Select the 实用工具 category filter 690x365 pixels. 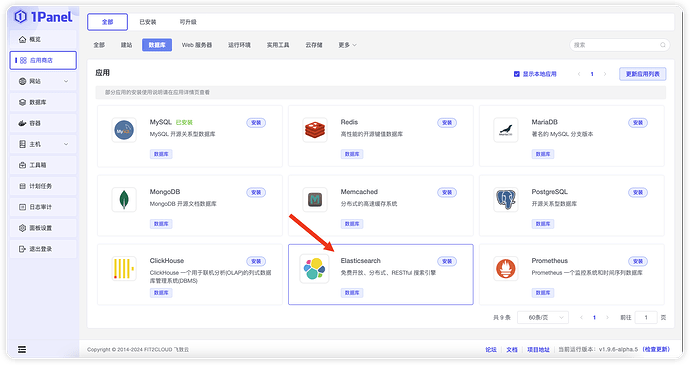pos(278,45)
